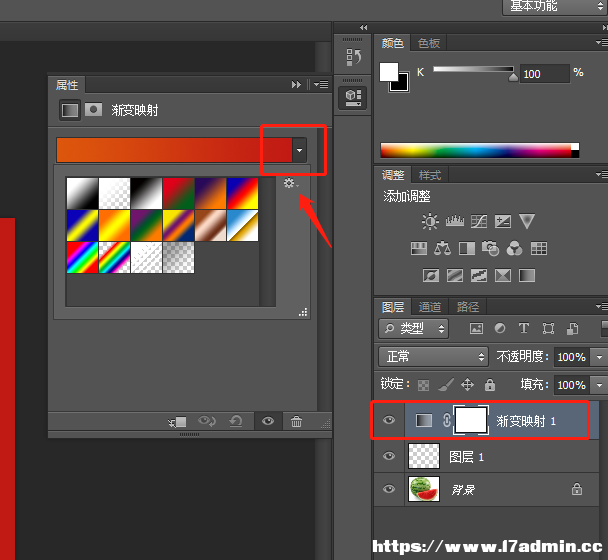Add an Exposure adjustment
The width and height of the screenshot is (608, 560).
click(503, 221)
